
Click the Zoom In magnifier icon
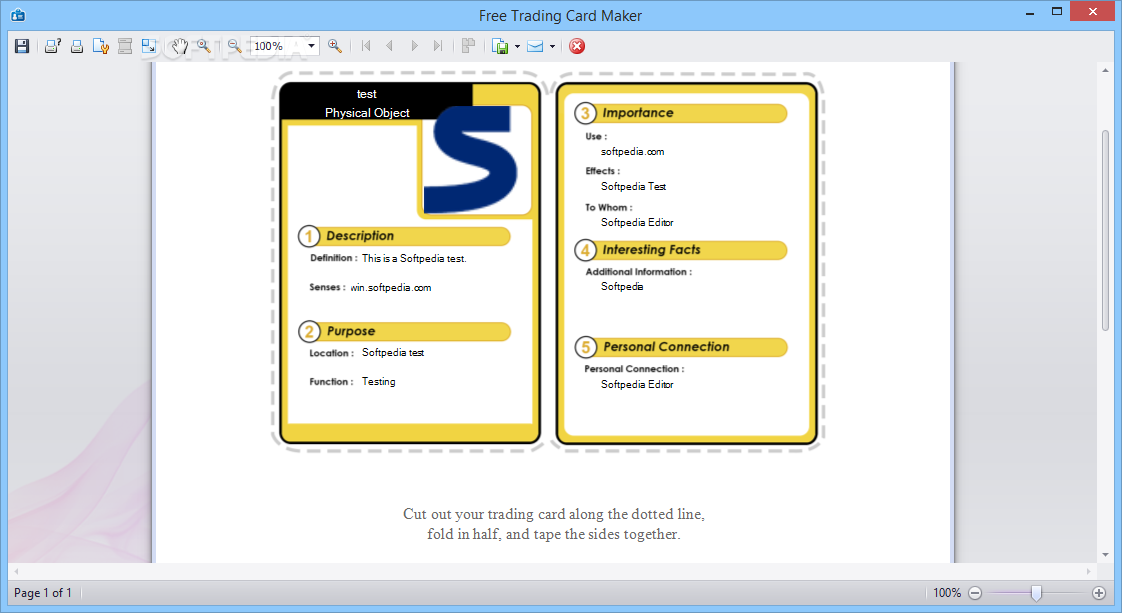(x=334, y=46)
